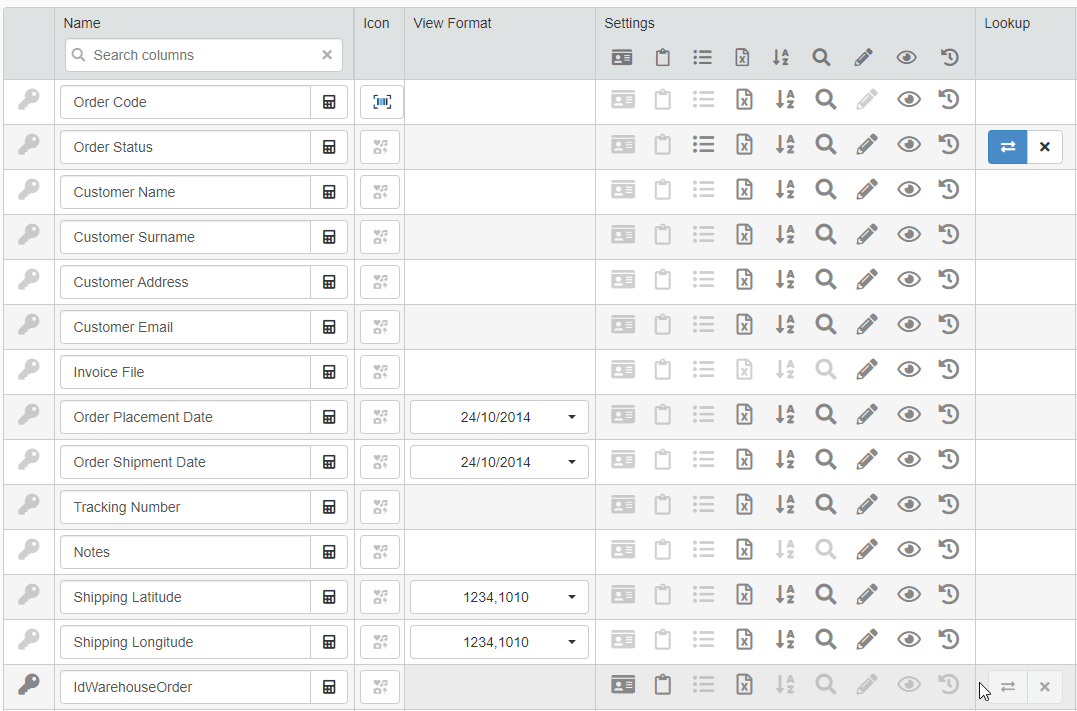Click the search magnifier icon for Tracking Number
This screenshot has width=1077, height=711.
coord(825,505)
